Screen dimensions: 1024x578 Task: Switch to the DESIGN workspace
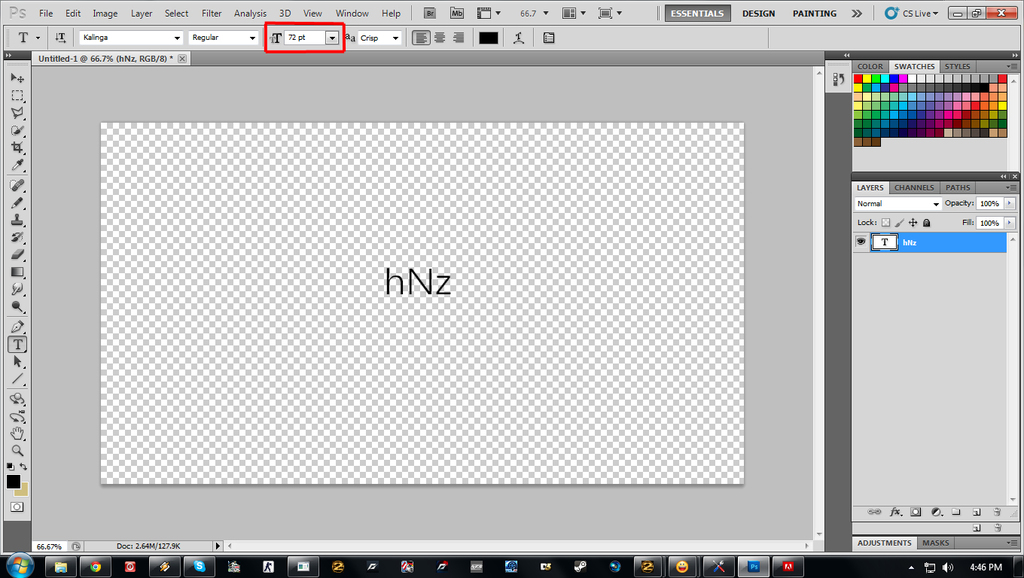click(x=758, y=13)
